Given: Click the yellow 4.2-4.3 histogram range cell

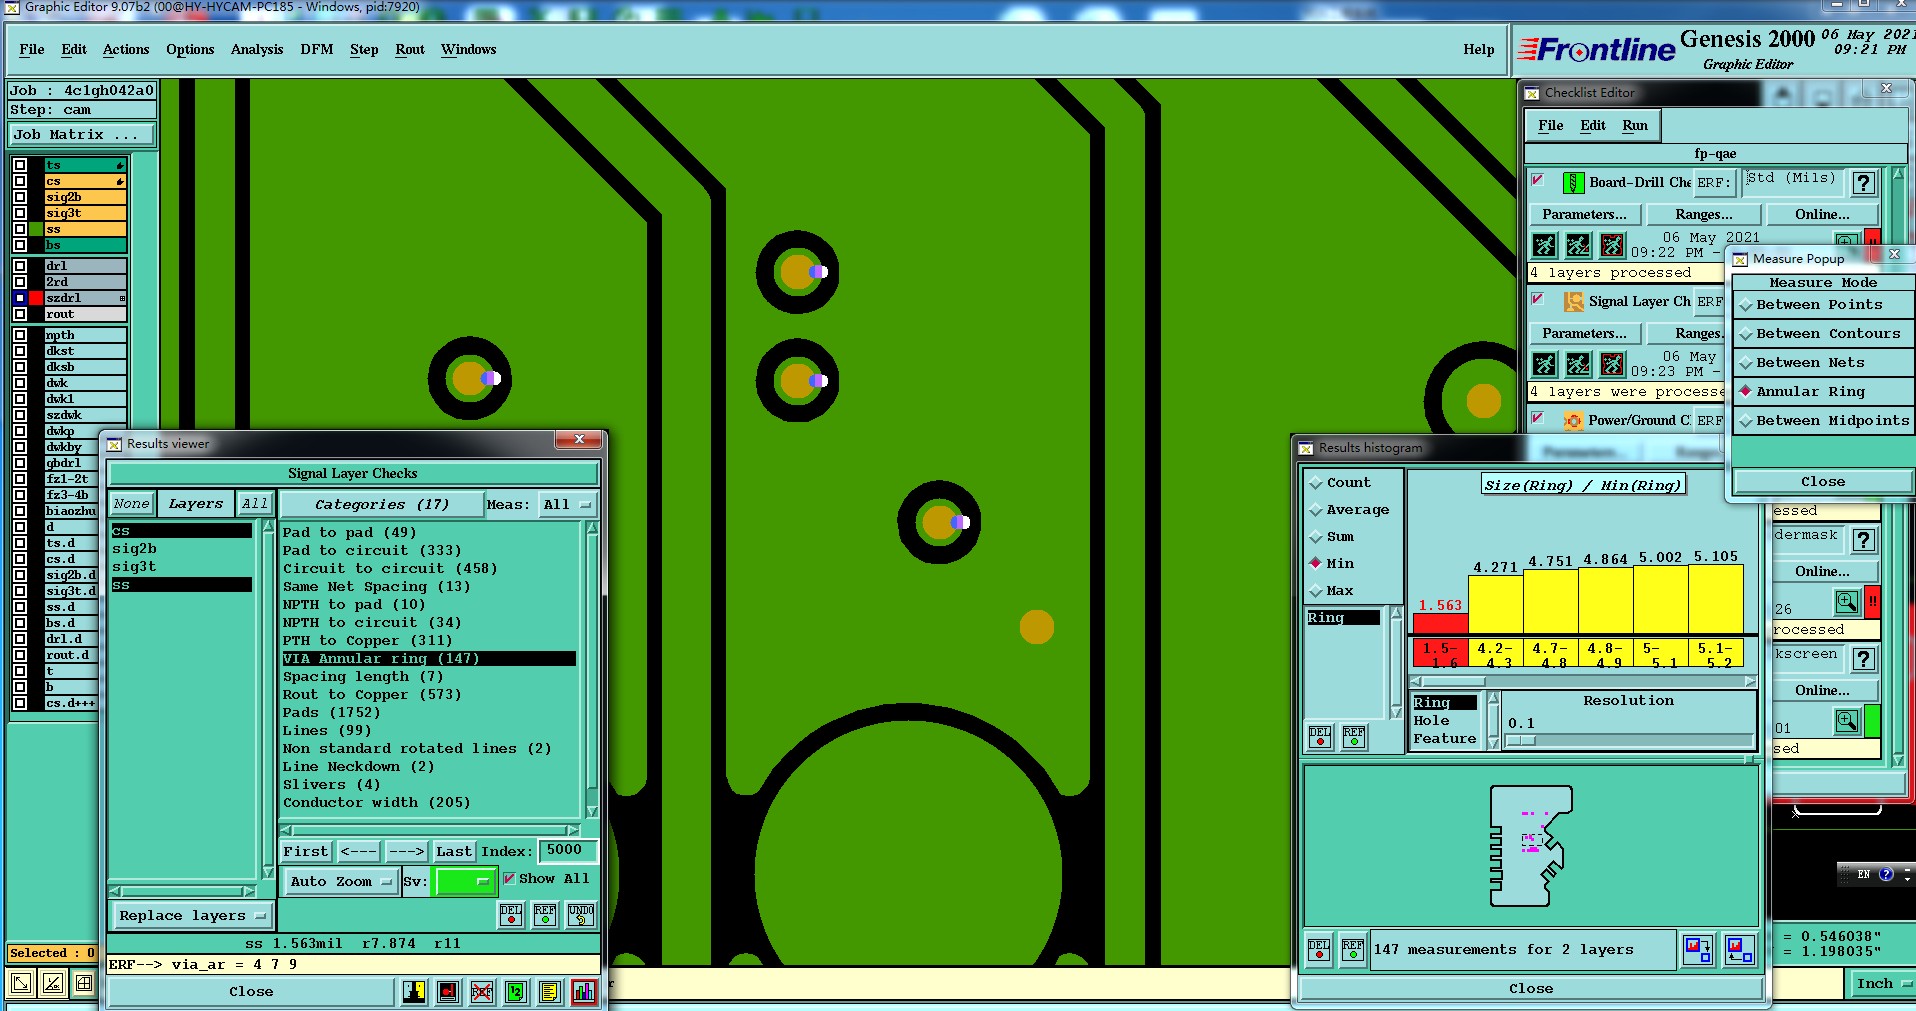Looking at the screenshot, I should tap(1496, 654).
